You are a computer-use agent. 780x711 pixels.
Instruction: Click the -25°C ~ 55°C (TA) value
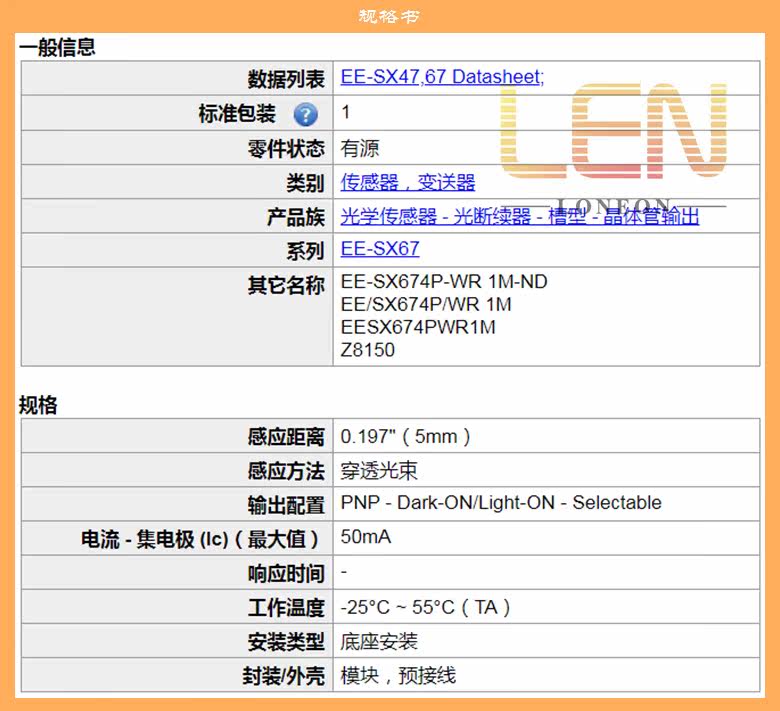425,607
